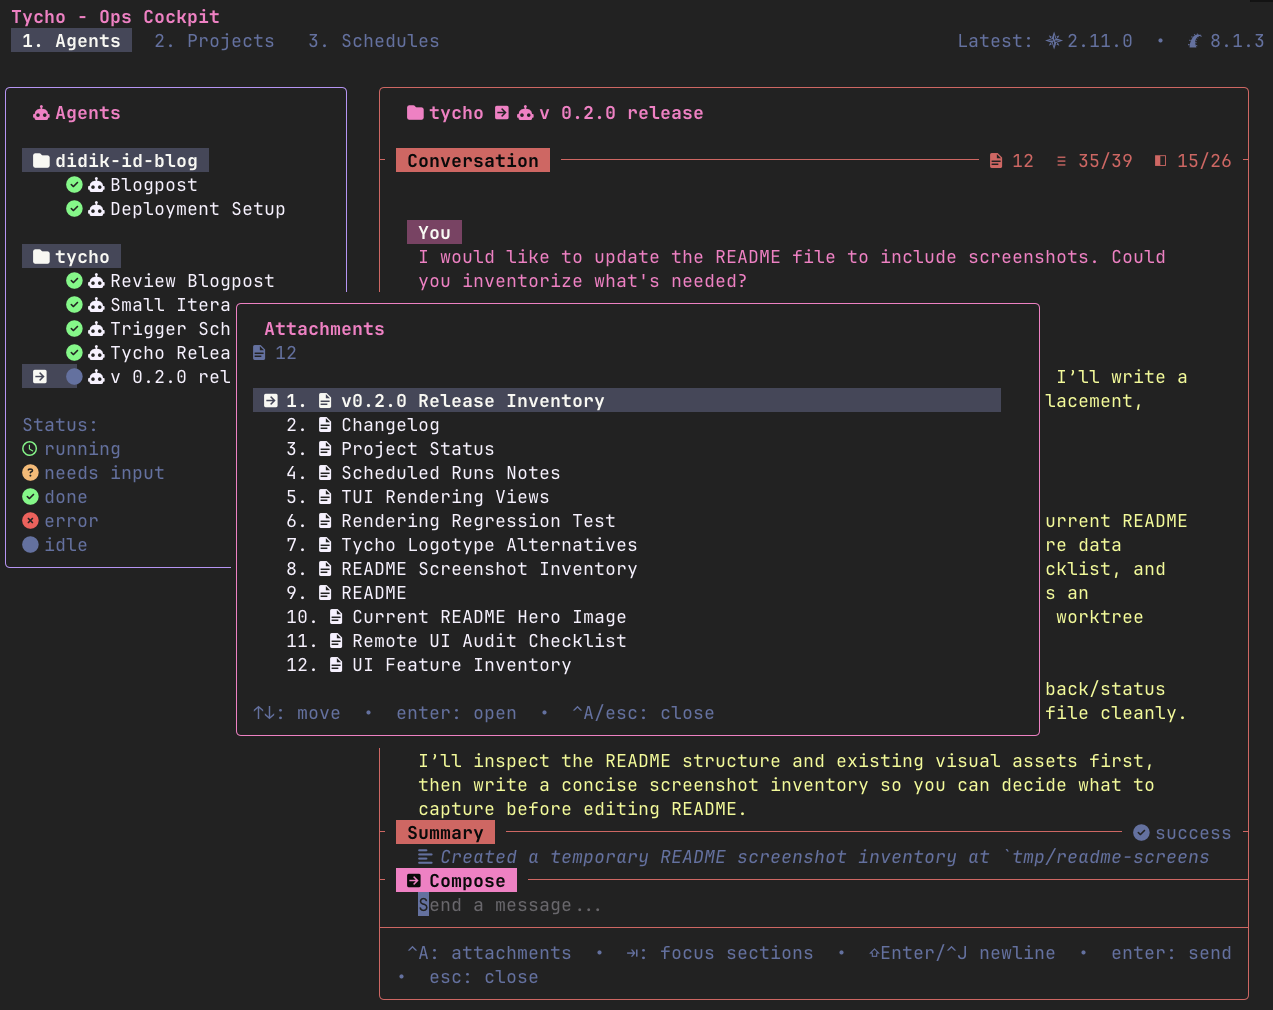The height and width of the screenshot is (1010, 1273).
Task: Open Tycho Logotype Alternatives attachment
Action: pyautogui.click(x=489, y=545)
